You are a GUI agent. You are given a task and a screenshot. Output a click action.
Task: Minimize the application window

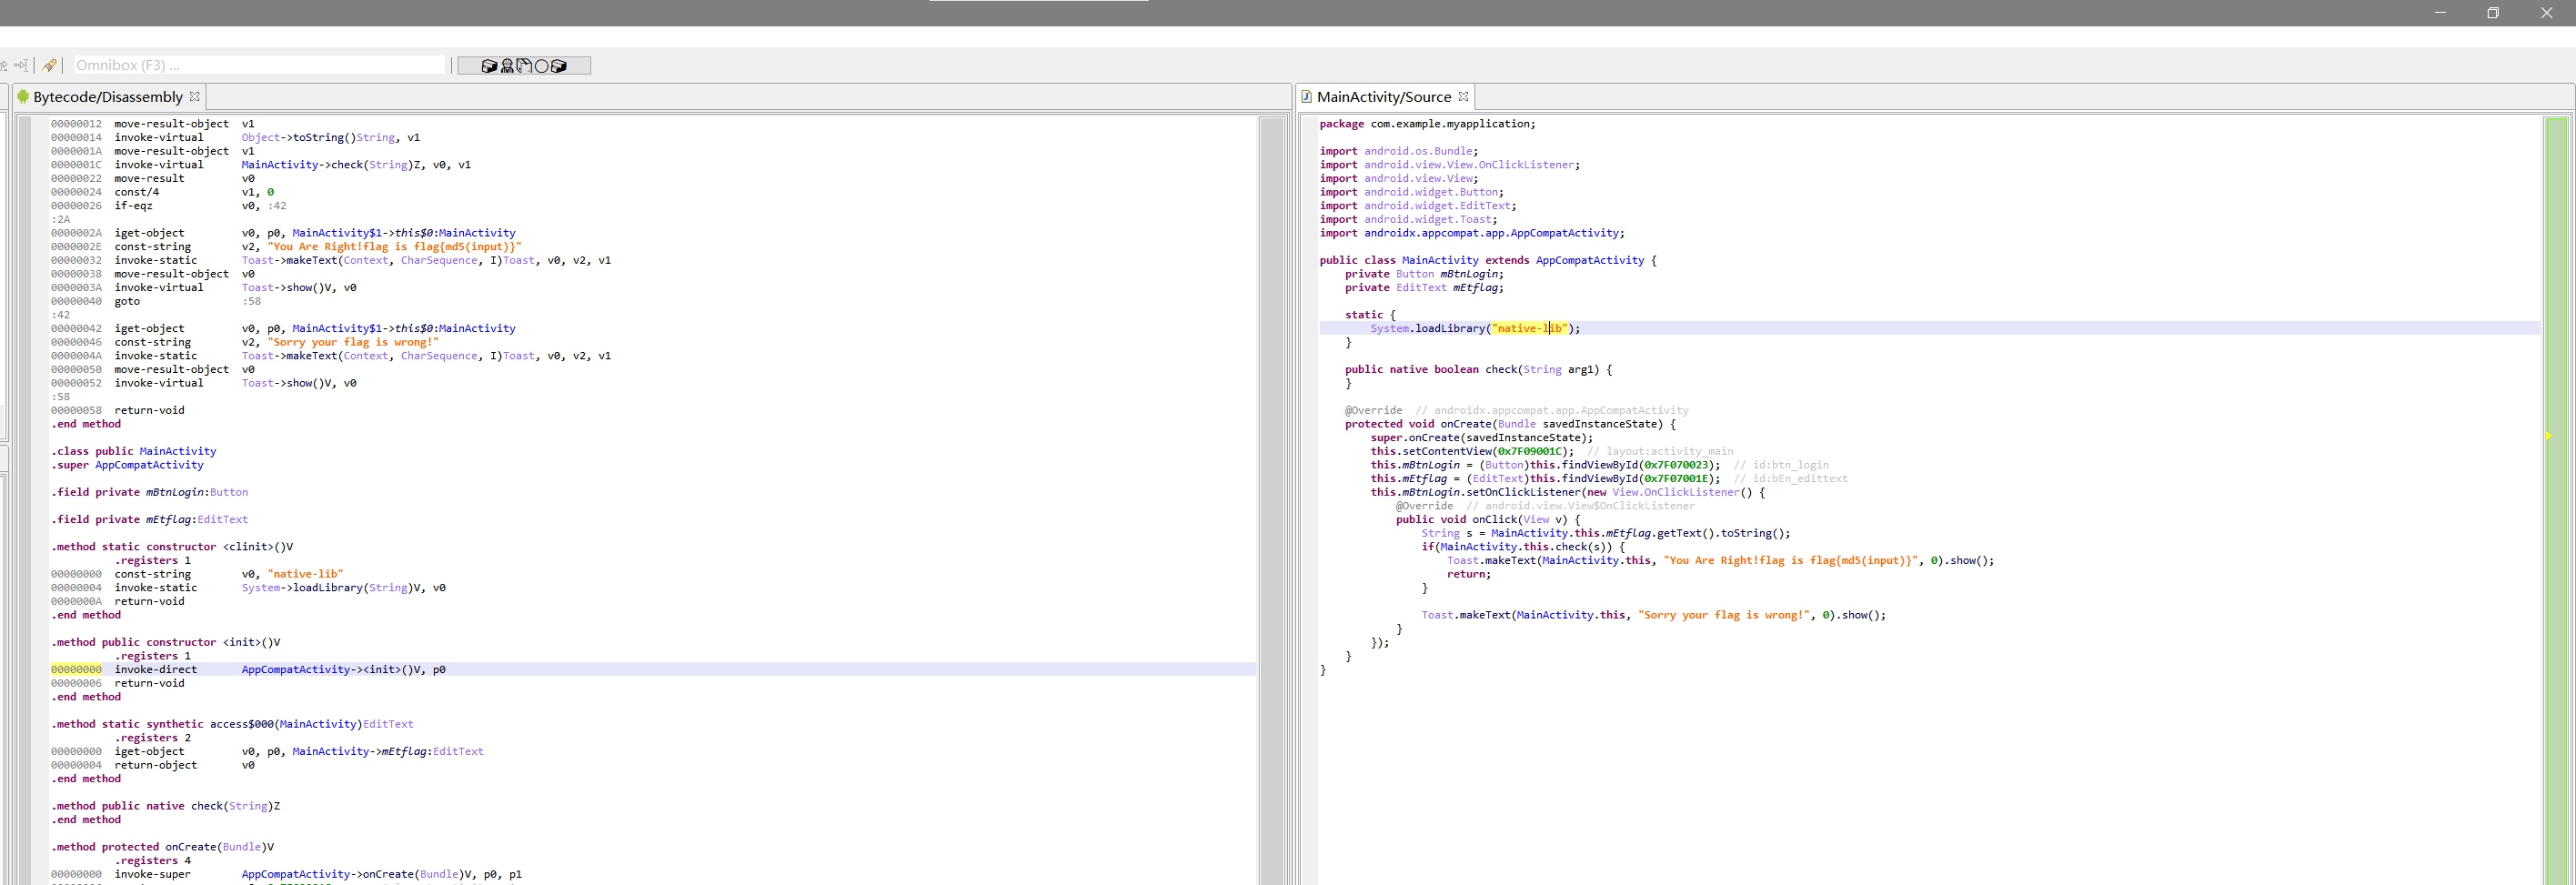[2440, 13]
